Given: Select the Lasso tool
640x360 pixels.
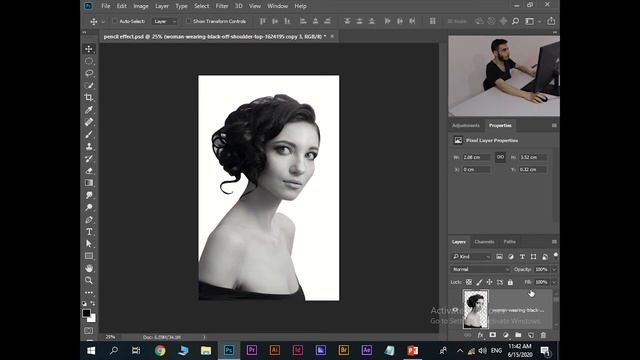Looking at the screenshot, I should tap(89, 73).
